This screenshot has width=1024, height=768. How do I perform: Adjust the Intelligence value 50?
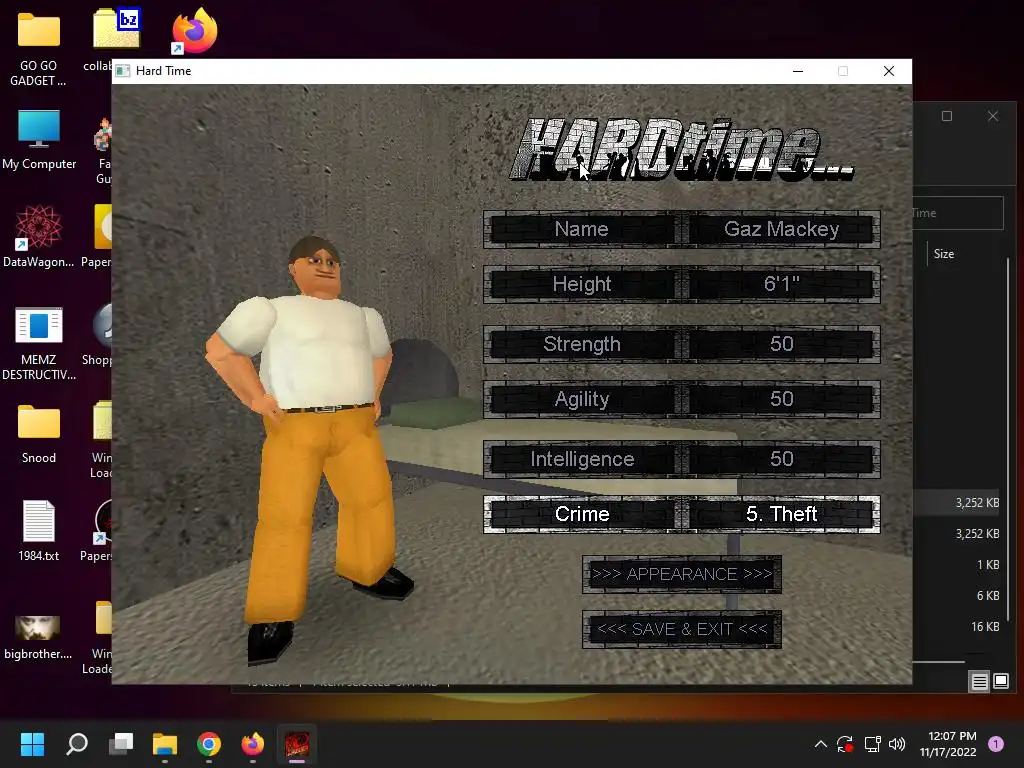[x=781, y=459]
